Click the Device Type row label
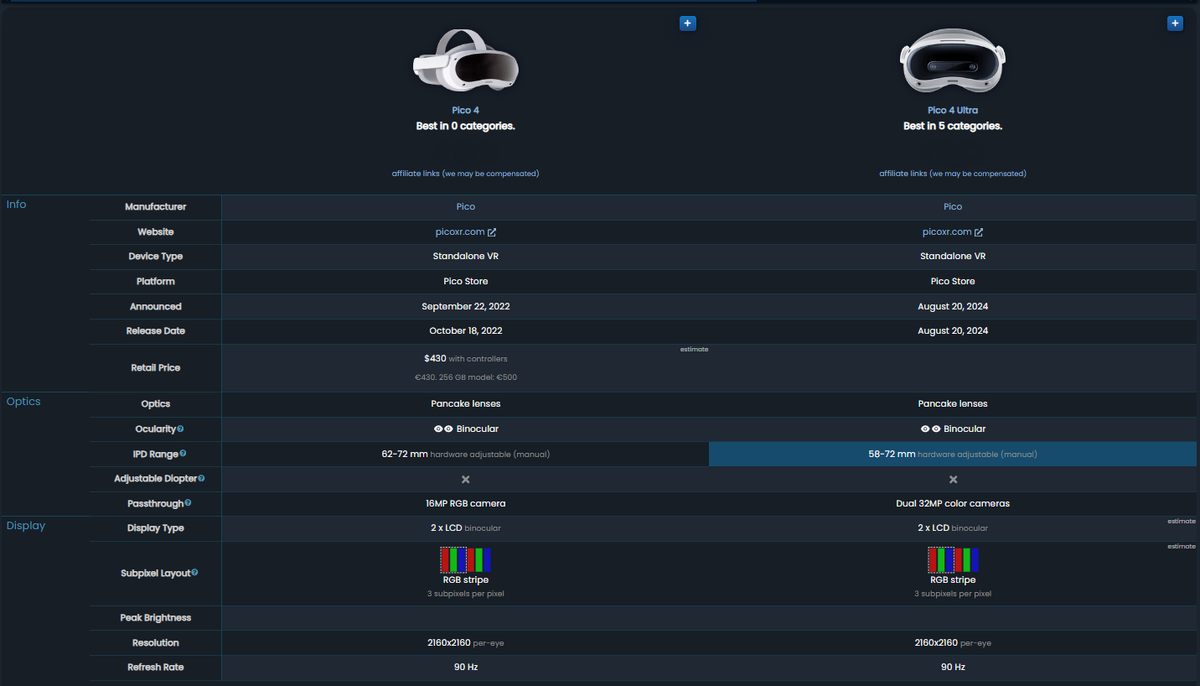Viewport: 1200px width, 686px height. click(x=155, y=257)
